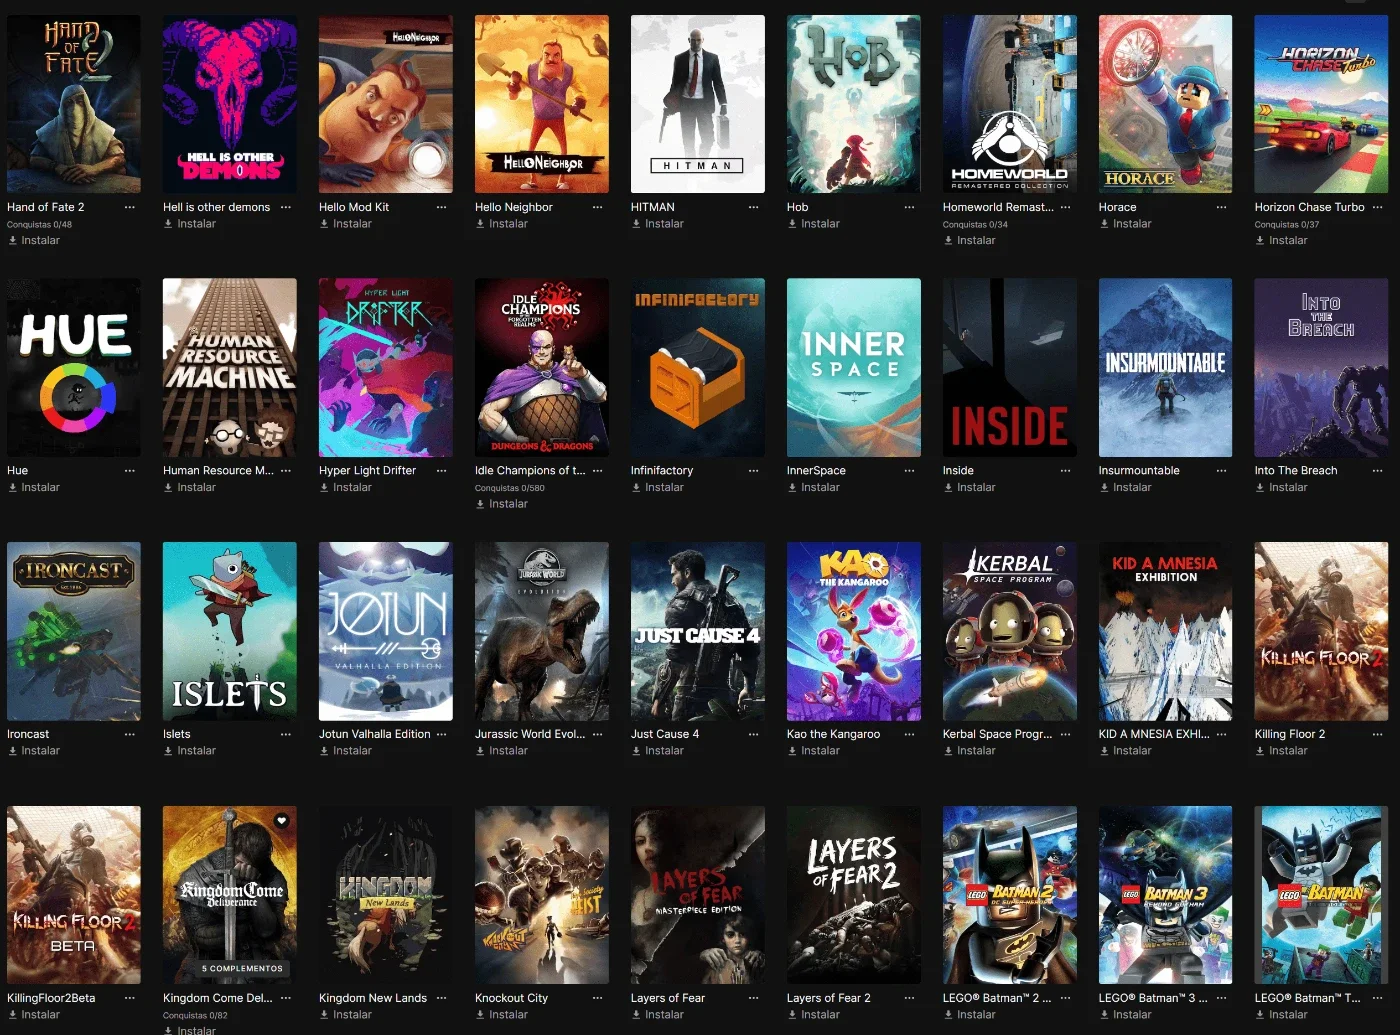Install Hello Neighbor
The width and height of the screenshot is (1400, 1035).
tap(502, 224)
